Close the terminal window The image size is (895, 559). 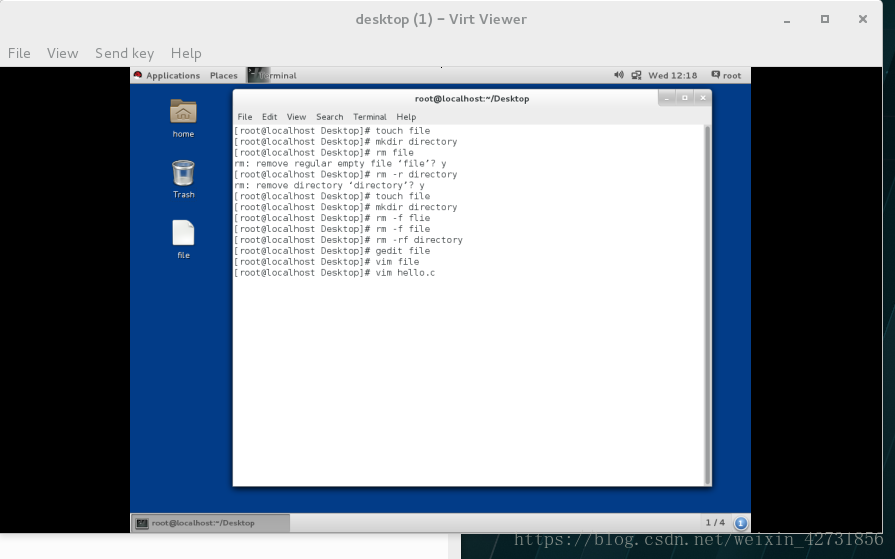click(703, 98)
